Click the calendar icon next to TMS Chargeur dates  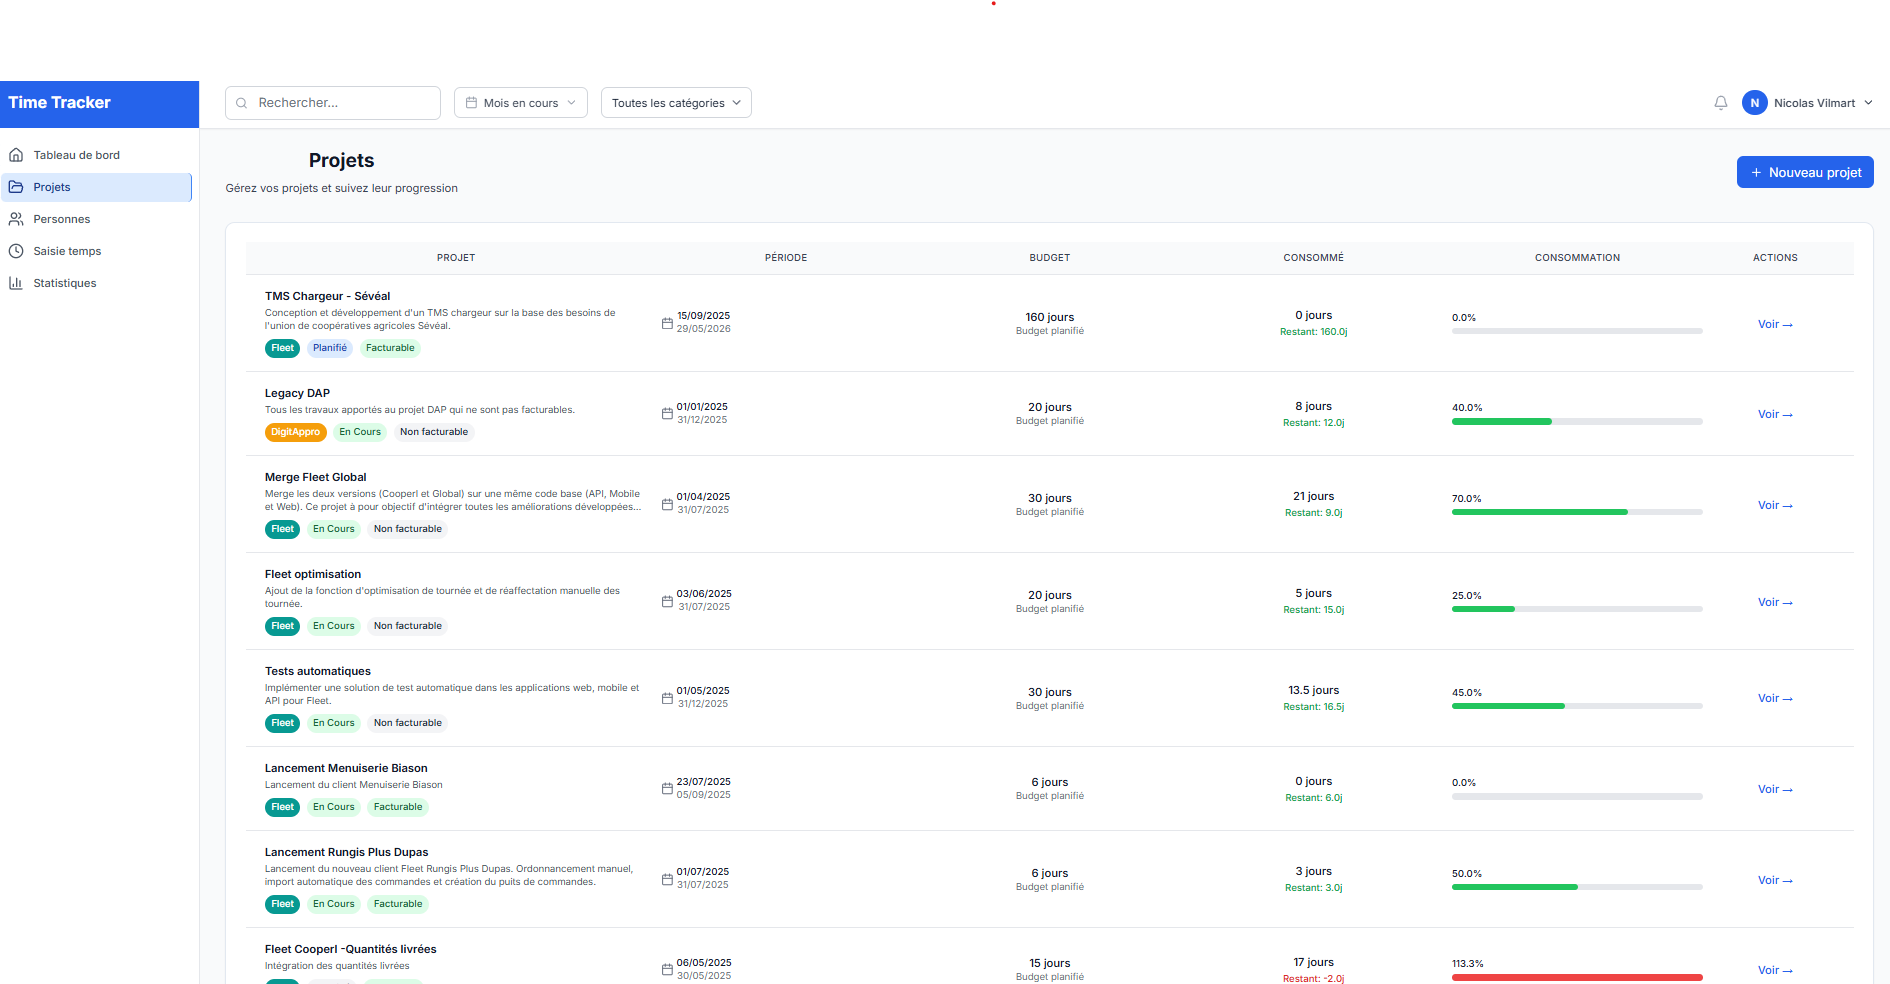pos(667,322)
